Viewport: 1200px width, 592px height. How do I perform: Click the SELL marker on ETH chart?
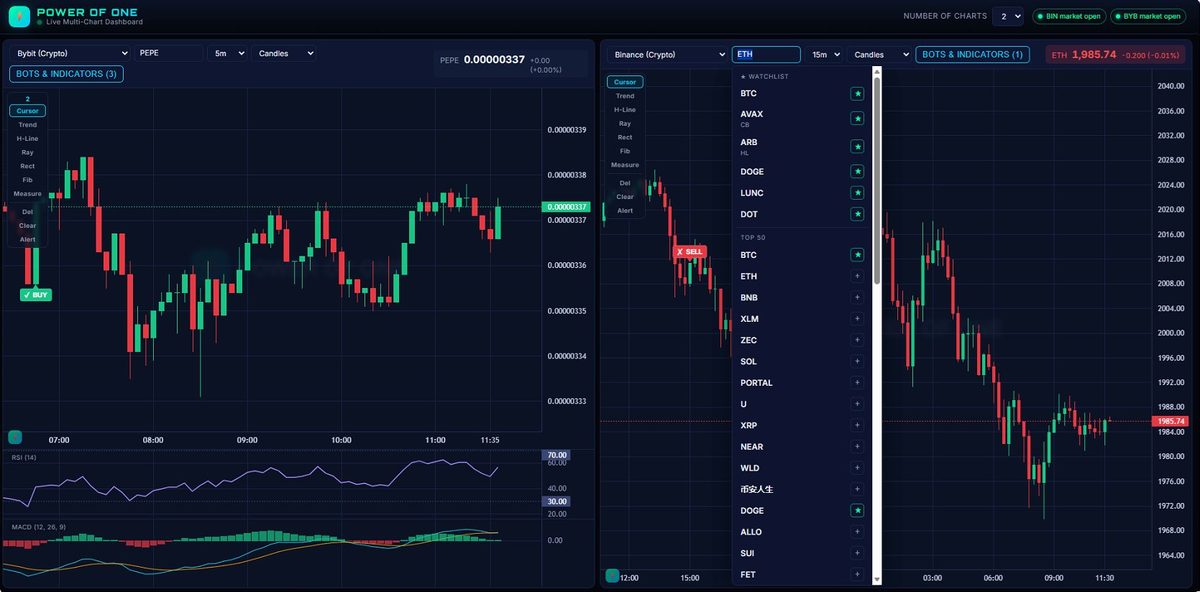[691, 251]
